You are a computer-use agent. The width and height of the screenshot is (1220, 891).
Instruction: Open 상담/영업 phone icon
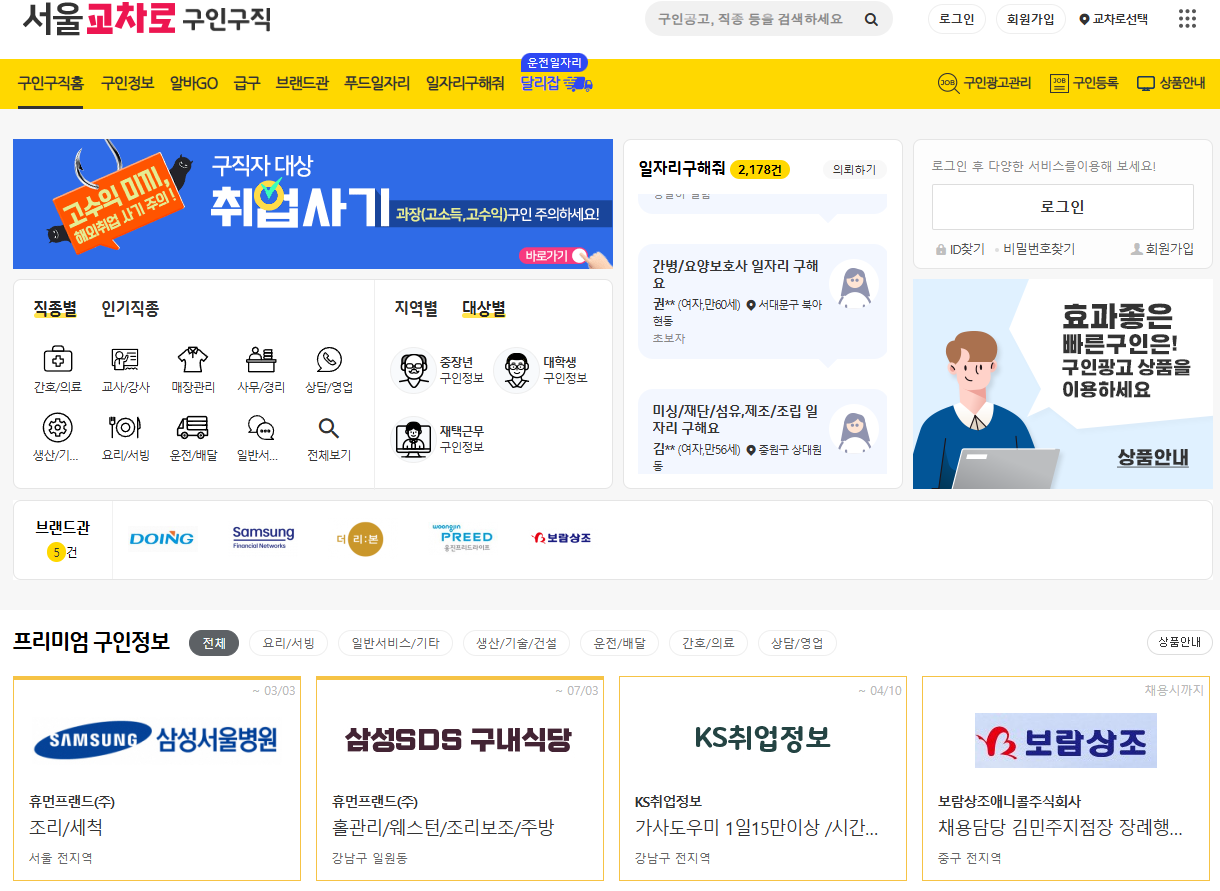pyautogui.click(x=329, y=359)
